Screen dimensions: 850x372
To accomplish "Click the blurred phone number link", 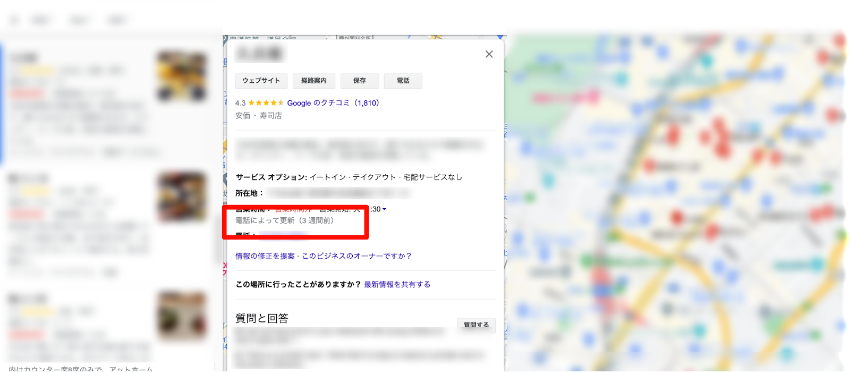I will pos(284,234).
